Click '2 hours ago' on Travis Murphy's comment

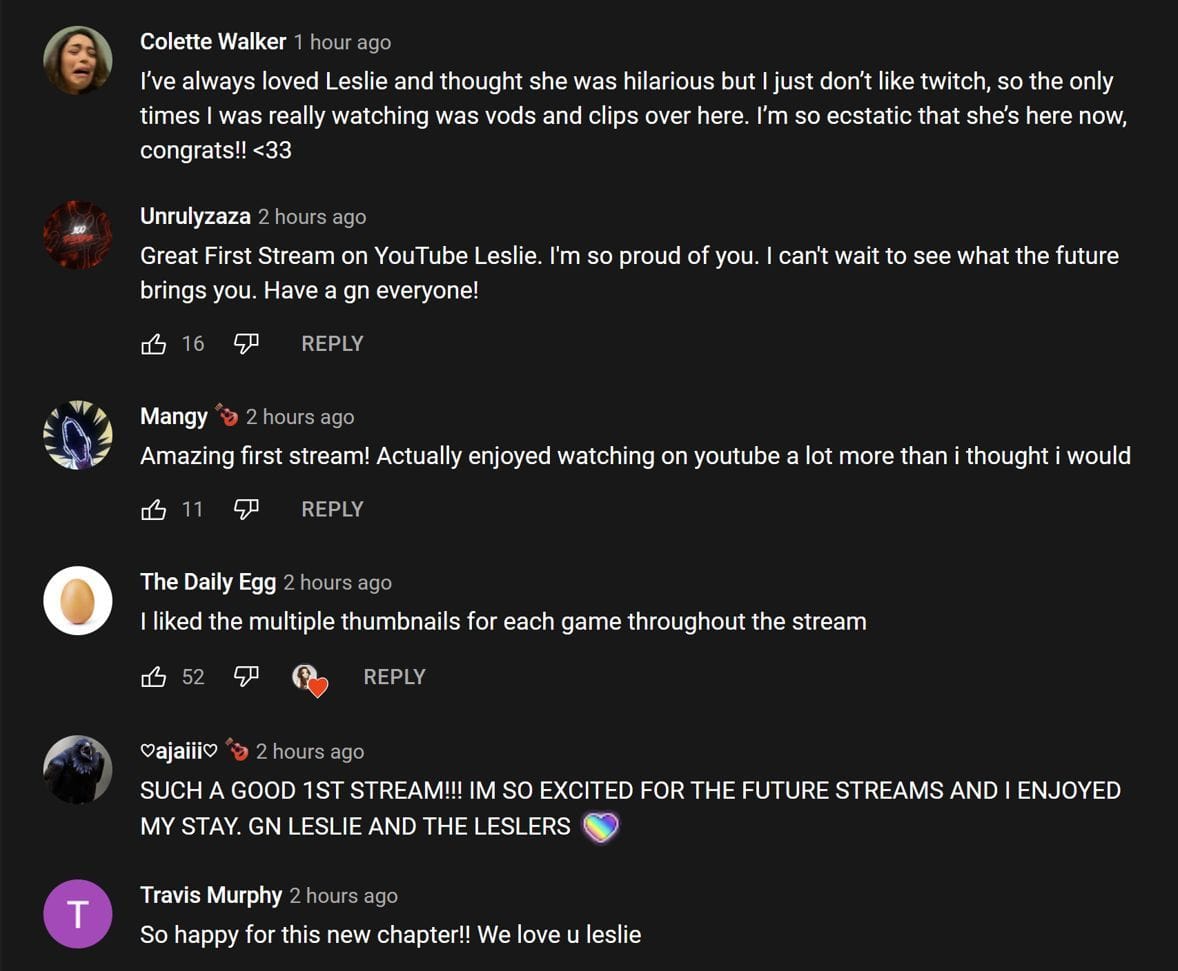coord(343,895)
